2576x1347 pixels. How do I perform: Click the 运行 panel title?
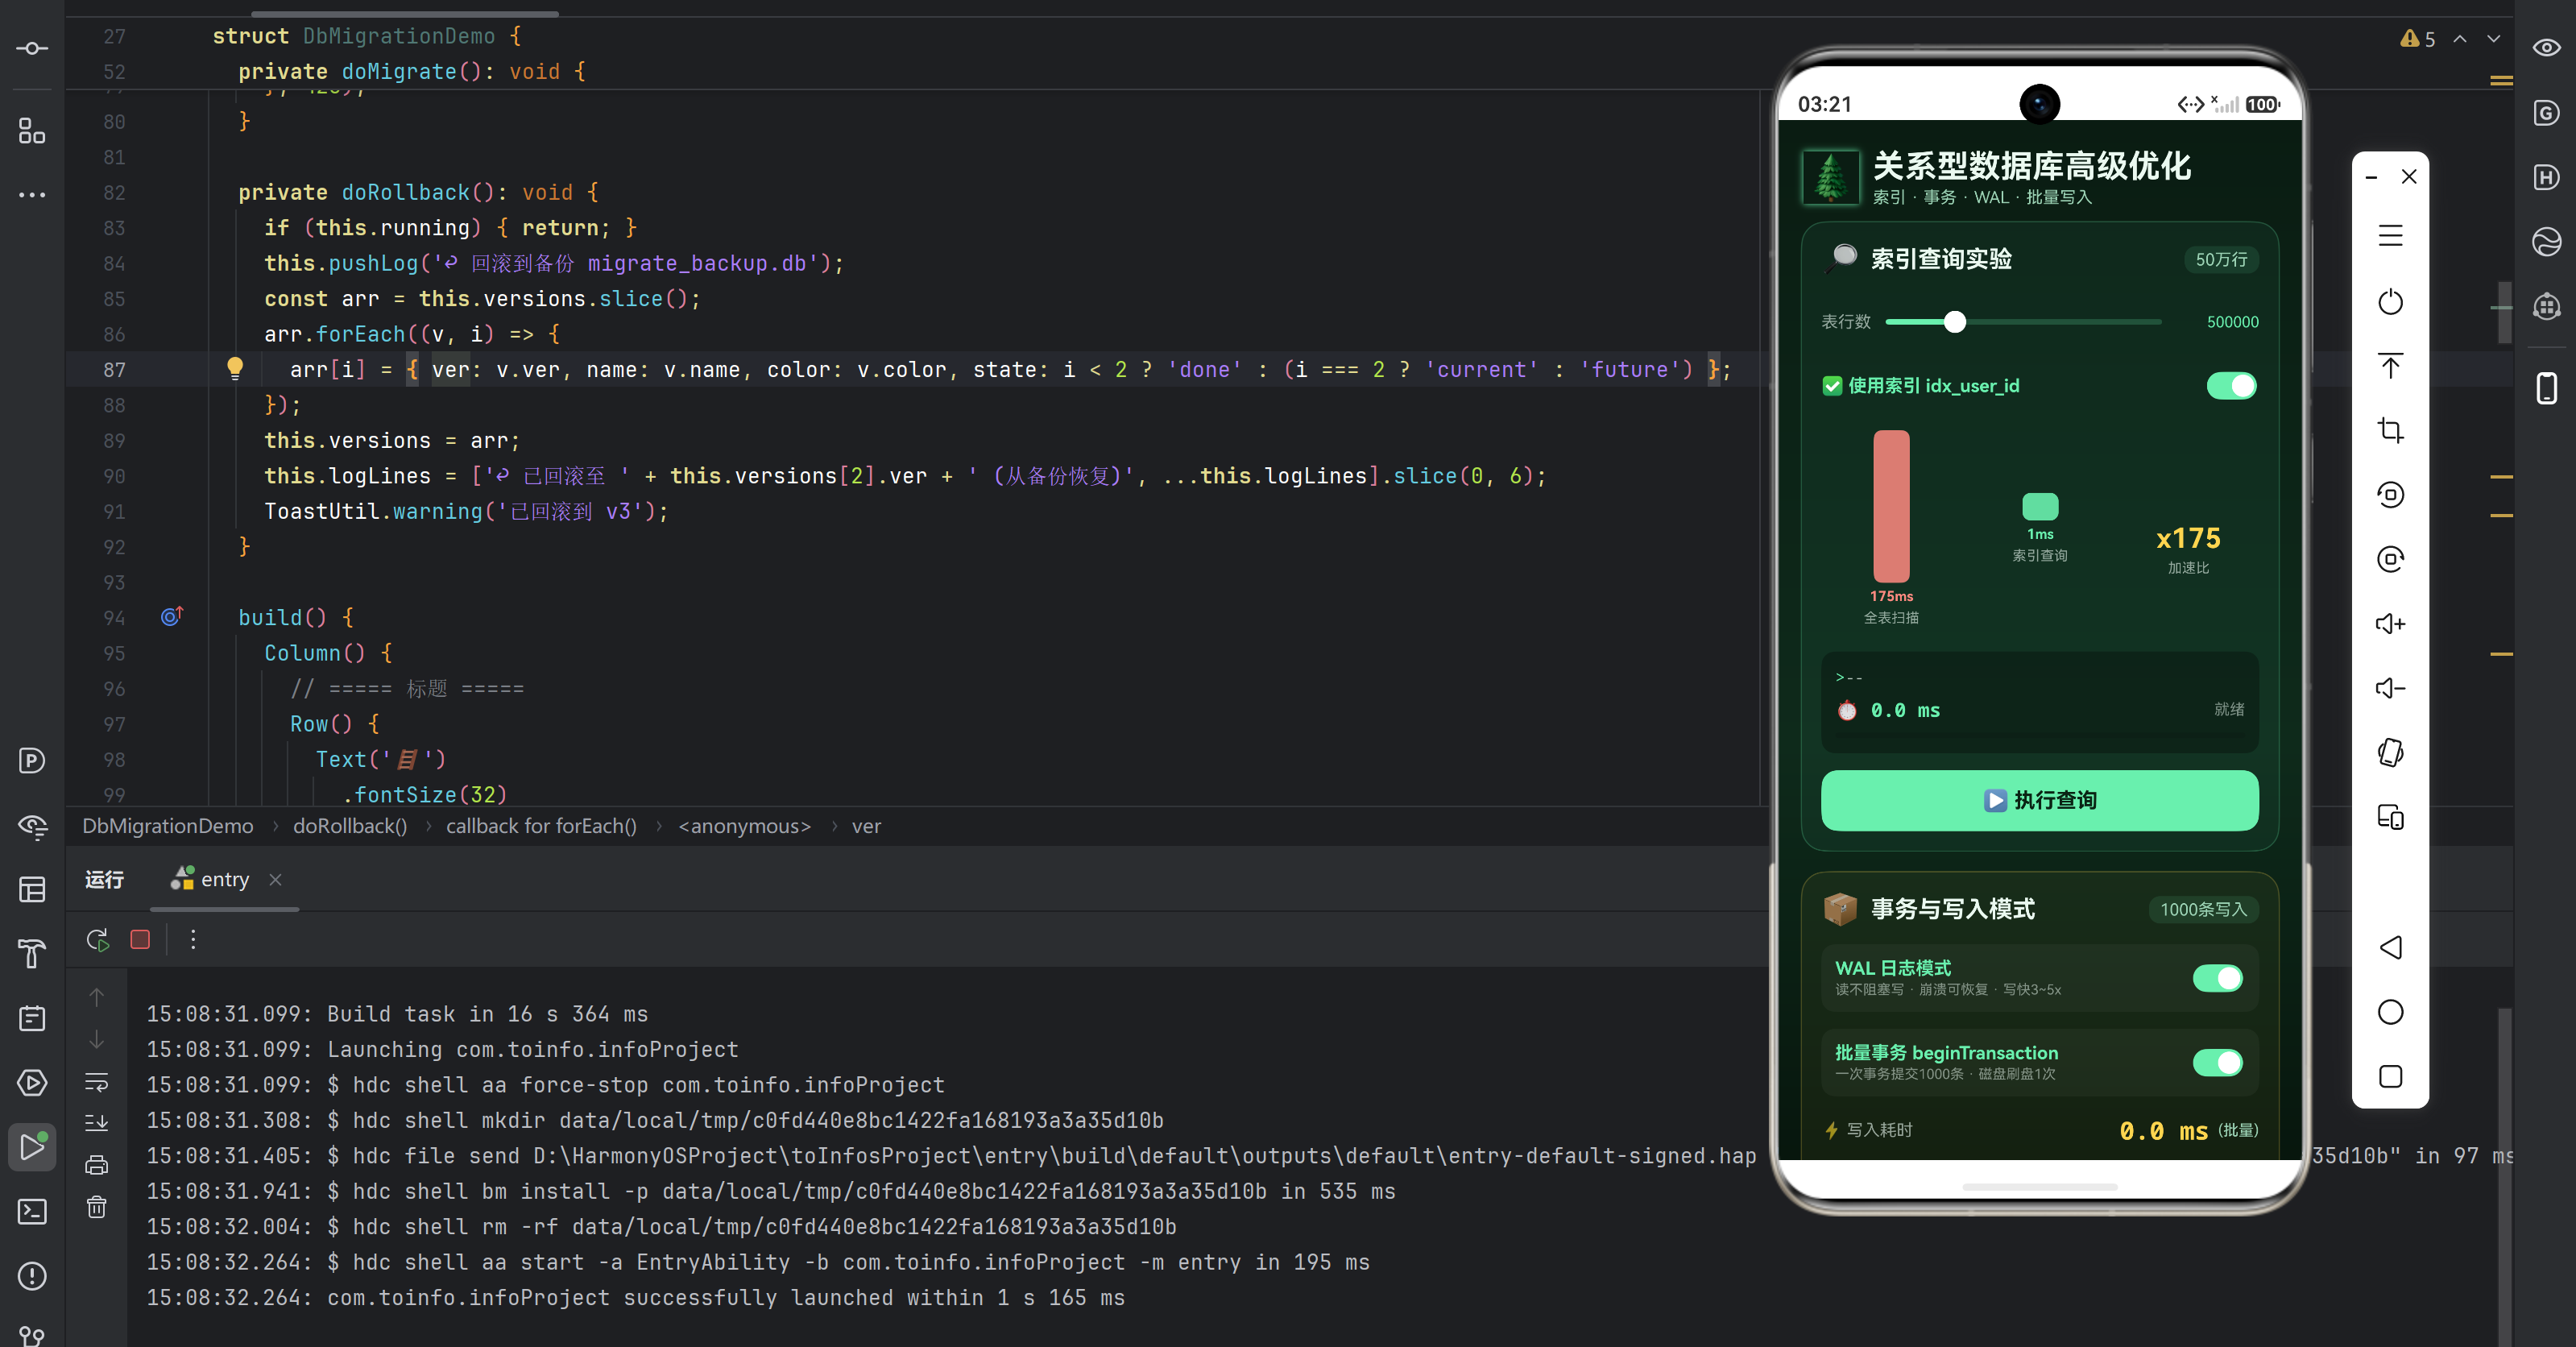click(104, 879)
